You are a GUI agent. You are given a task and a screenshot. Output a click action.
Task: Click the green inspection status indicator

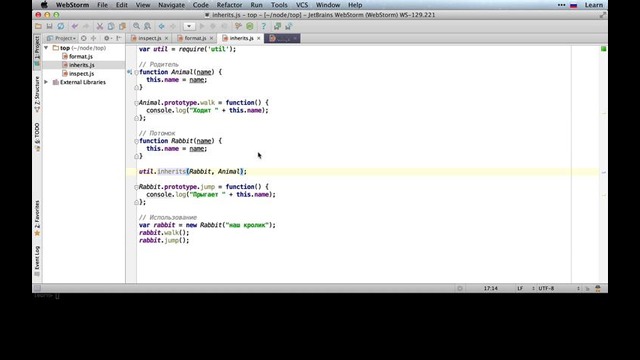604,49
